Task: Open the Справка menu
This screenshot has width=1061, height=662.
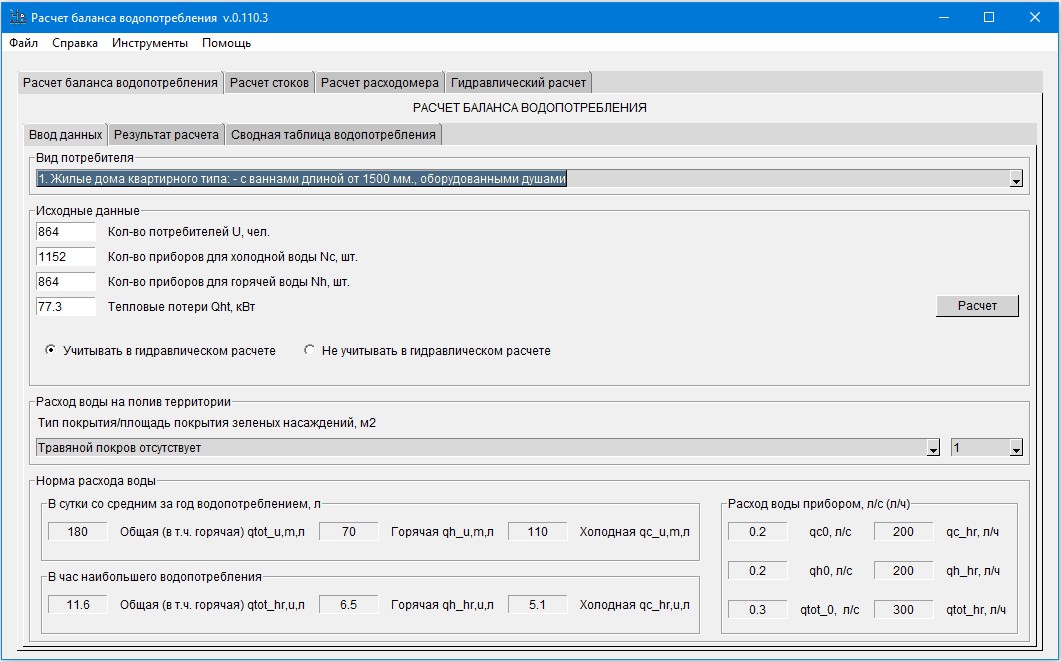Action: 75,43
